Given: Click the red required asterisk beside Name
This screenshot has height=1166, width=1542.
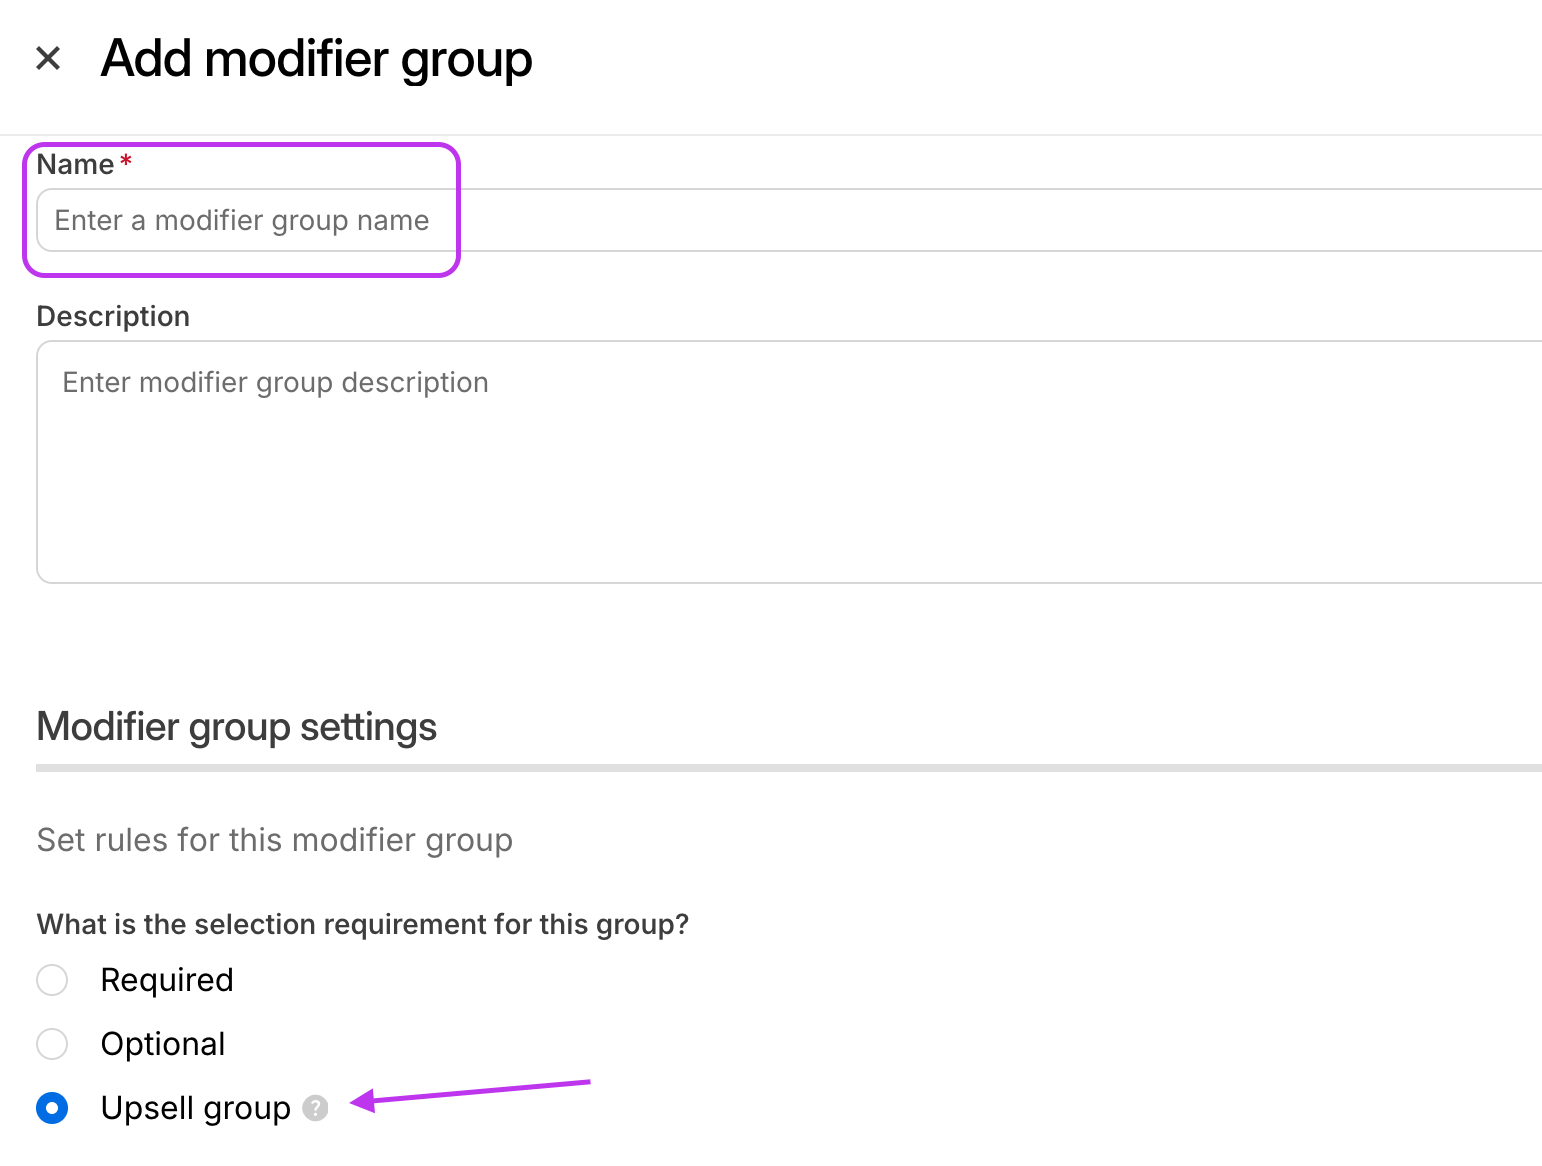Looking at the screenshot, I should 126,161.
